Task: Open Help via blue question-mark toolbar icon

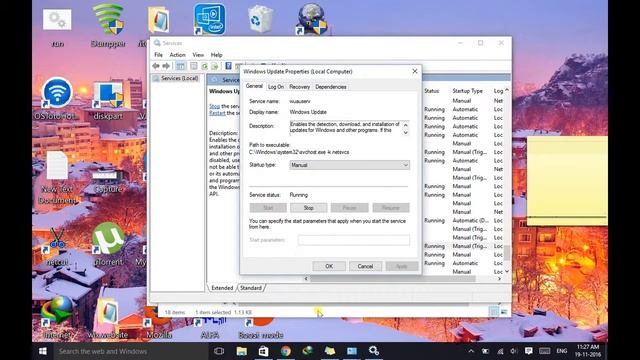Action: pyautogui.click(x=229, y=66)
